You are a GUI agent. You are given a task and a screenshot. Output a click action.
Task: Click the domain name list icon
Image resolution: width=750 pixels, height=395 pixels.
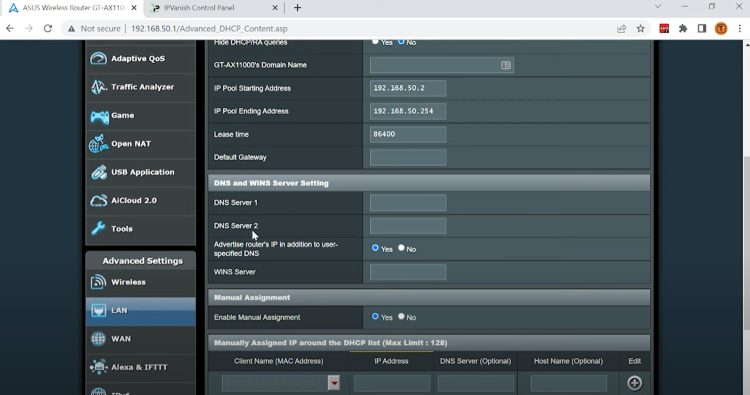pyautogui.click(x=506, y=65)
